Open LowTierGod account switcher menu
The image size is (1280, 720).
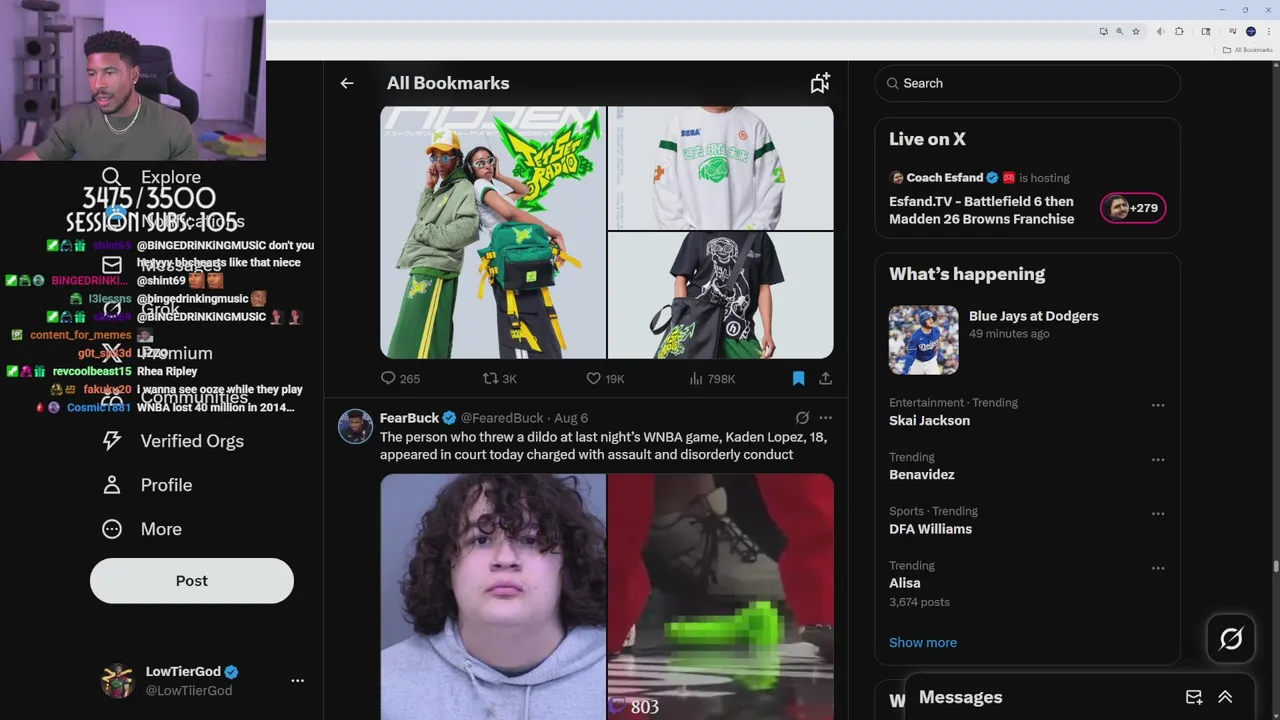[x=297, y=680]
